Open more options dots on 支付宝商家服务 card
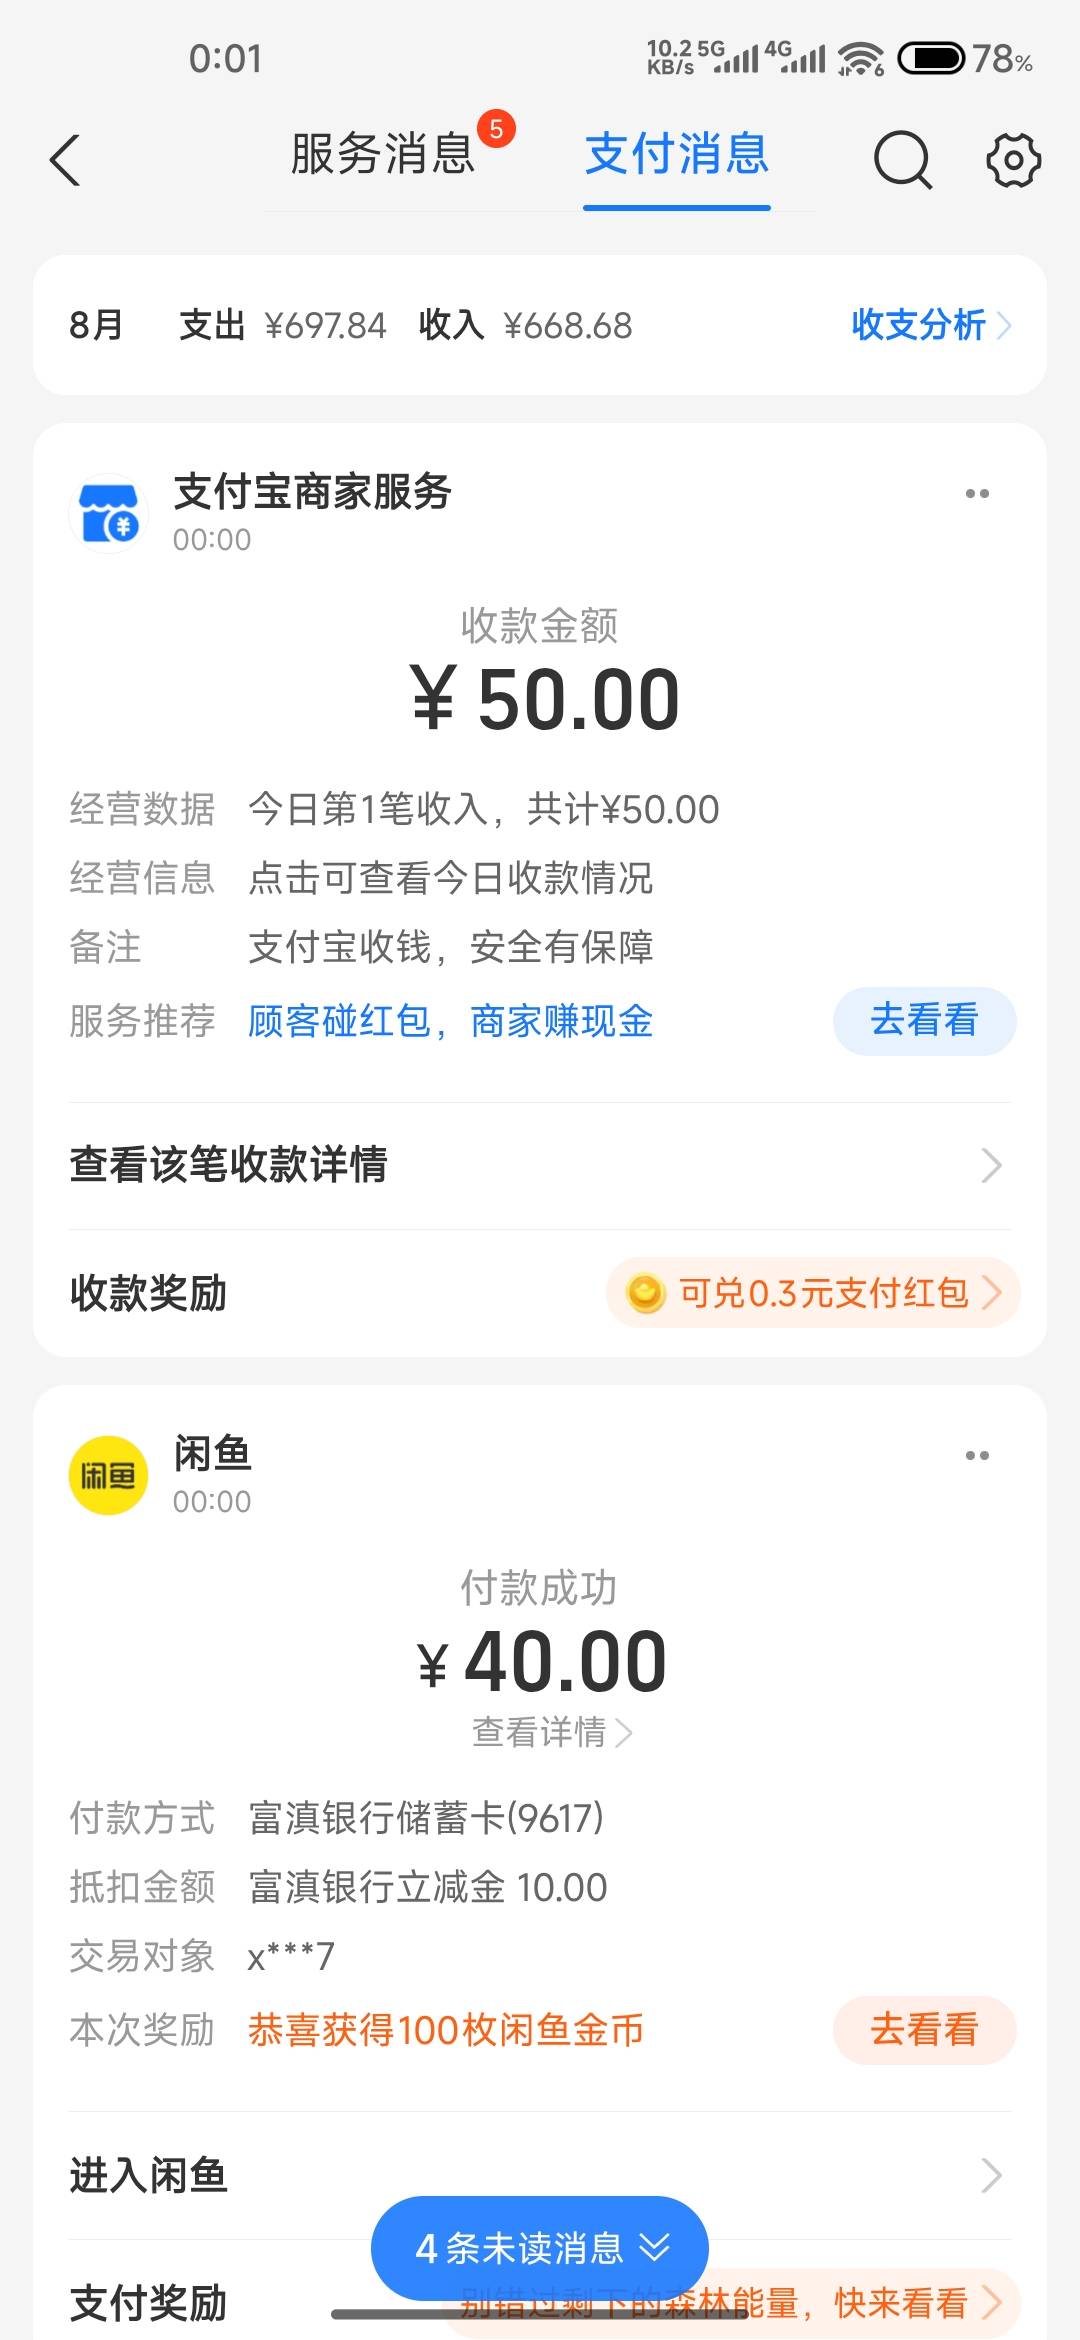The width and height of the screenshot is (1080, 2340). click(x=977, y=493)
